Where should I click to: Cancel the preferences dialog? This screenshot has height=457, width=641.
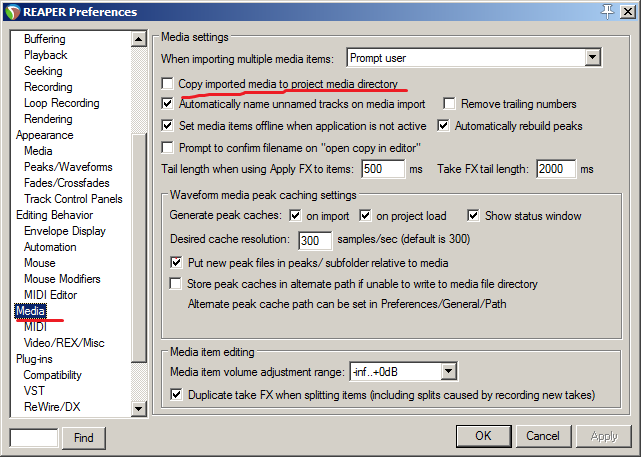[543, 436]
